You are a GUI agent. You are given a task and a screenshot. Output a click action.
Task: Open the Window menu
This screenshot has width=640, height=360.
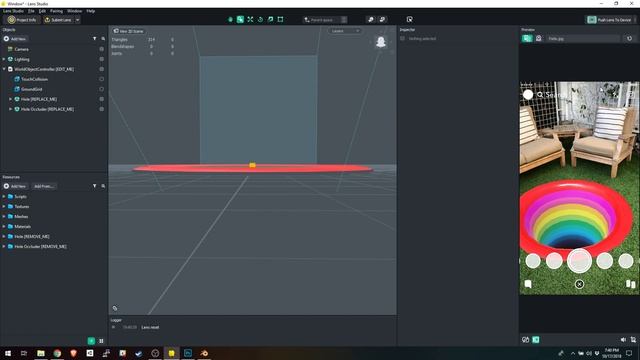74,11
